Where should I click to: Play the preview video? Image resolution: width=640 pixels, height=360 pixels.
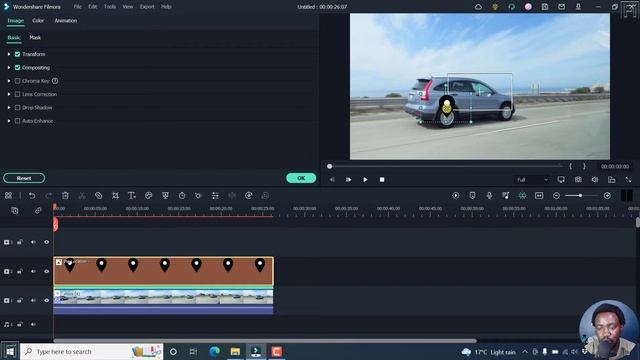365,180
